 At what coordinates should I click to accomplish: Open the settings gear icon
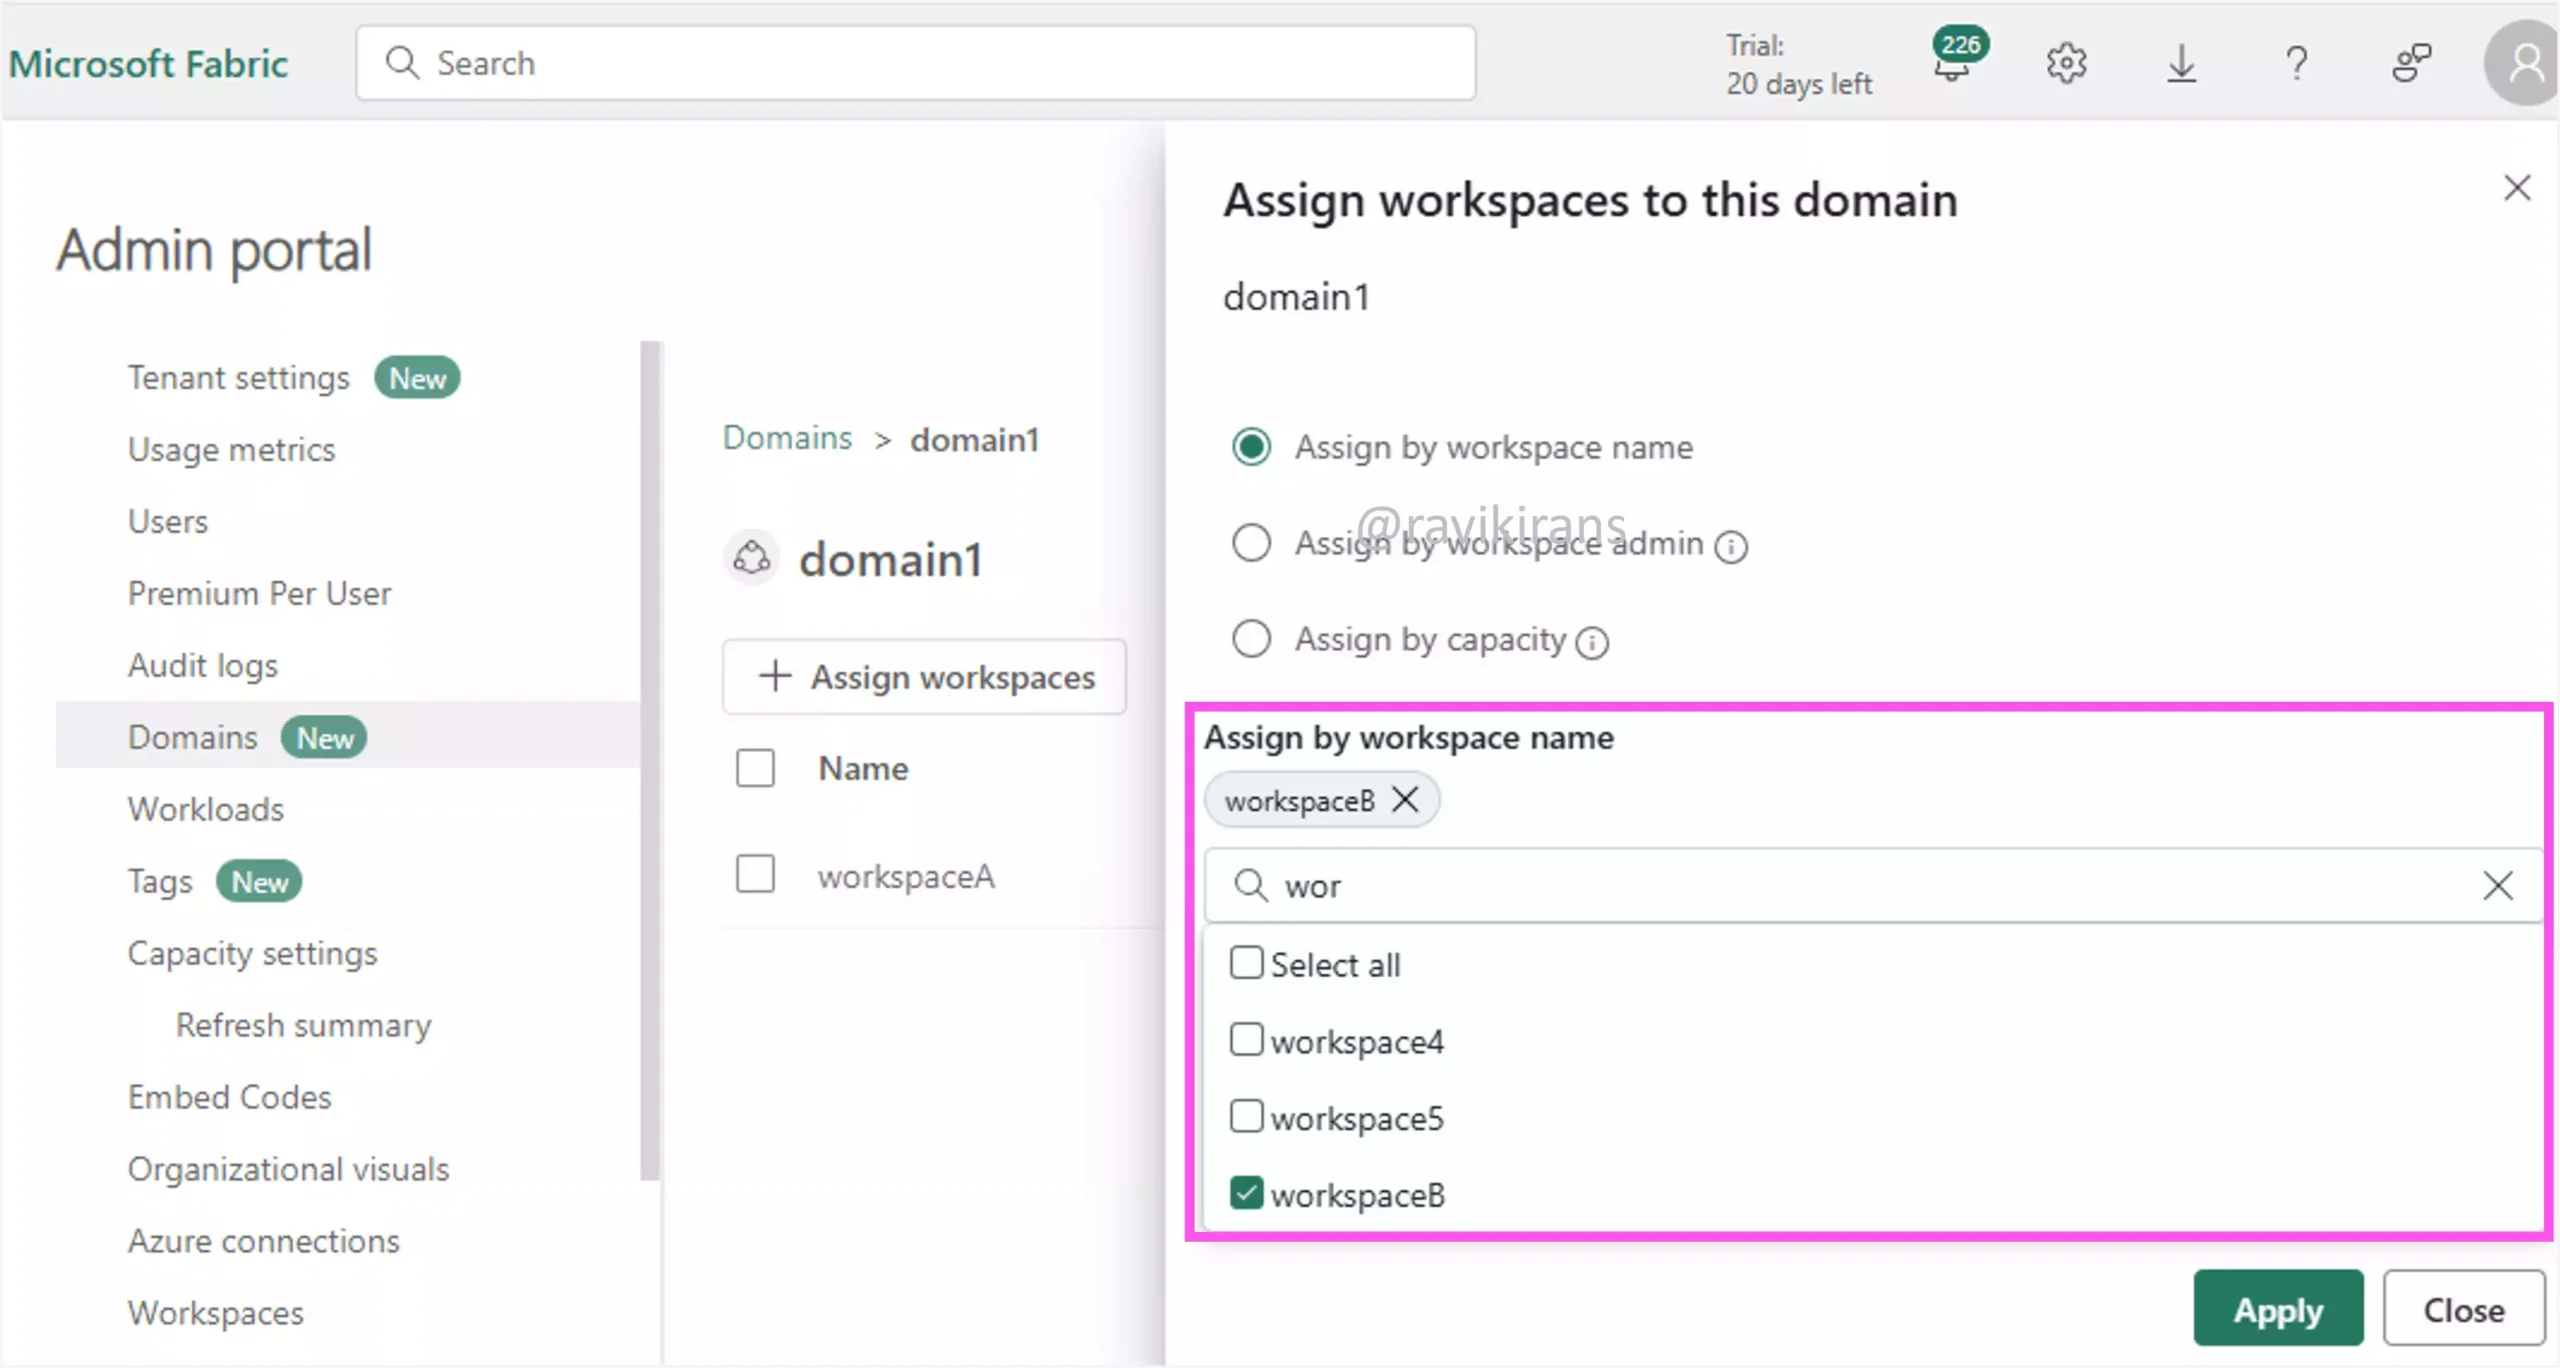[x=2066, y=63]
